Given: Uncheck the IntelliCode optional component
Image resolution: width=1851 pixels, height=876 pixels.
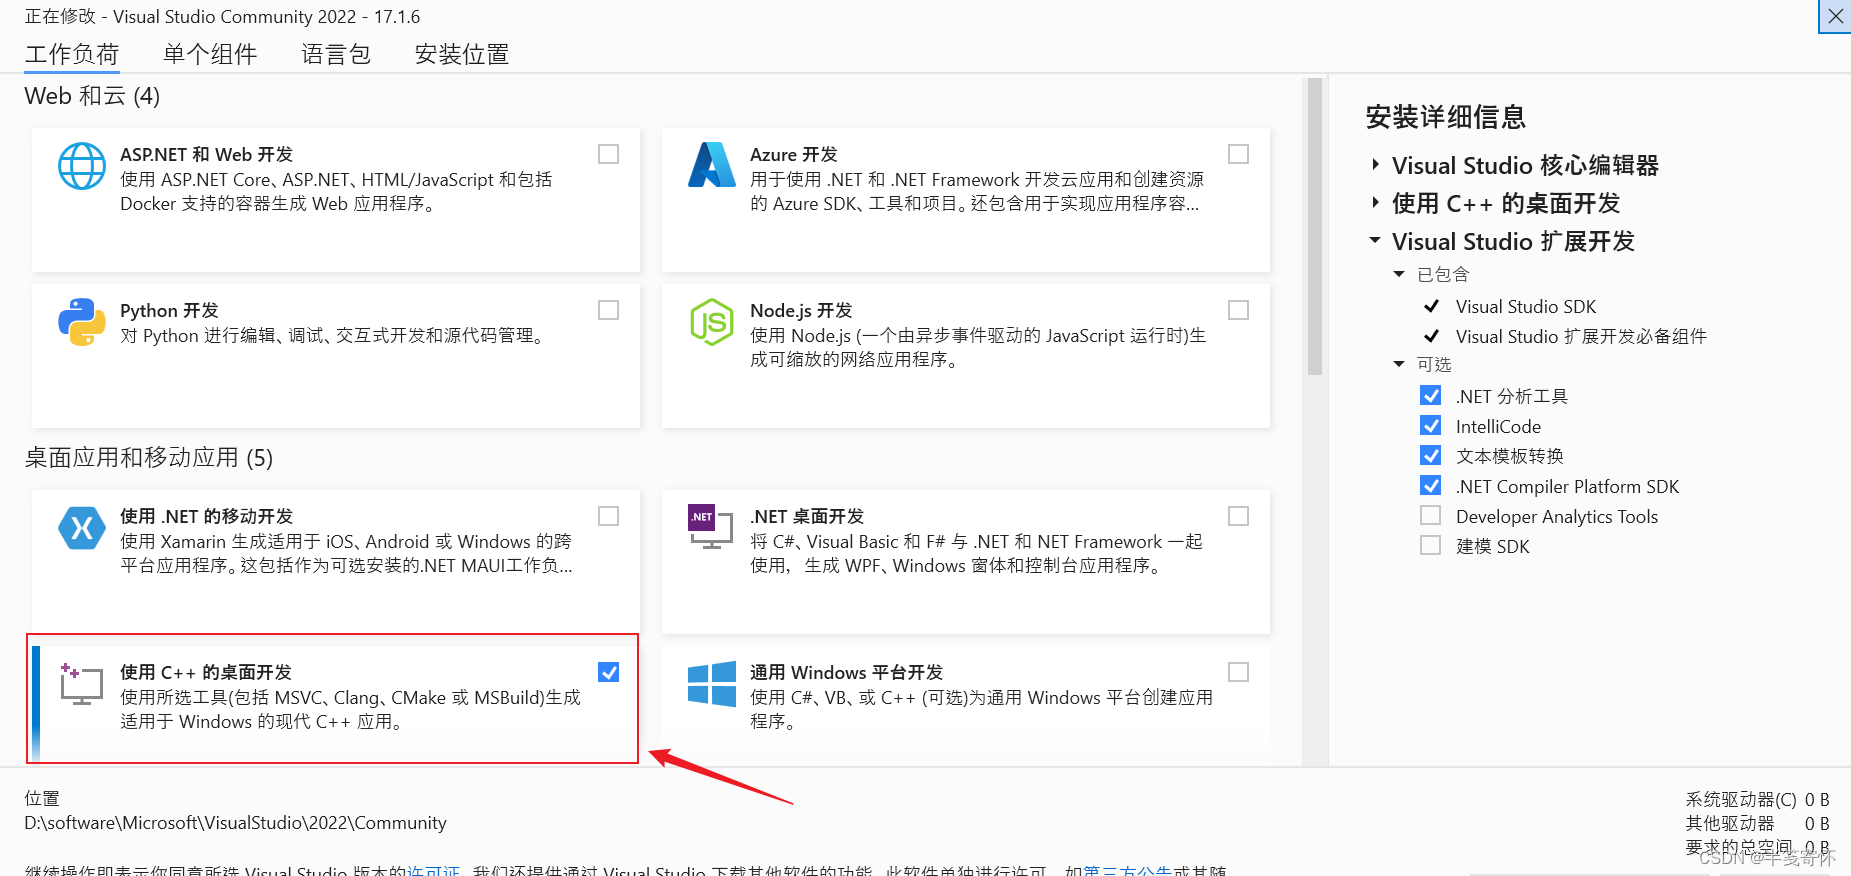Looking at the screenshot, I should 1431,426.
